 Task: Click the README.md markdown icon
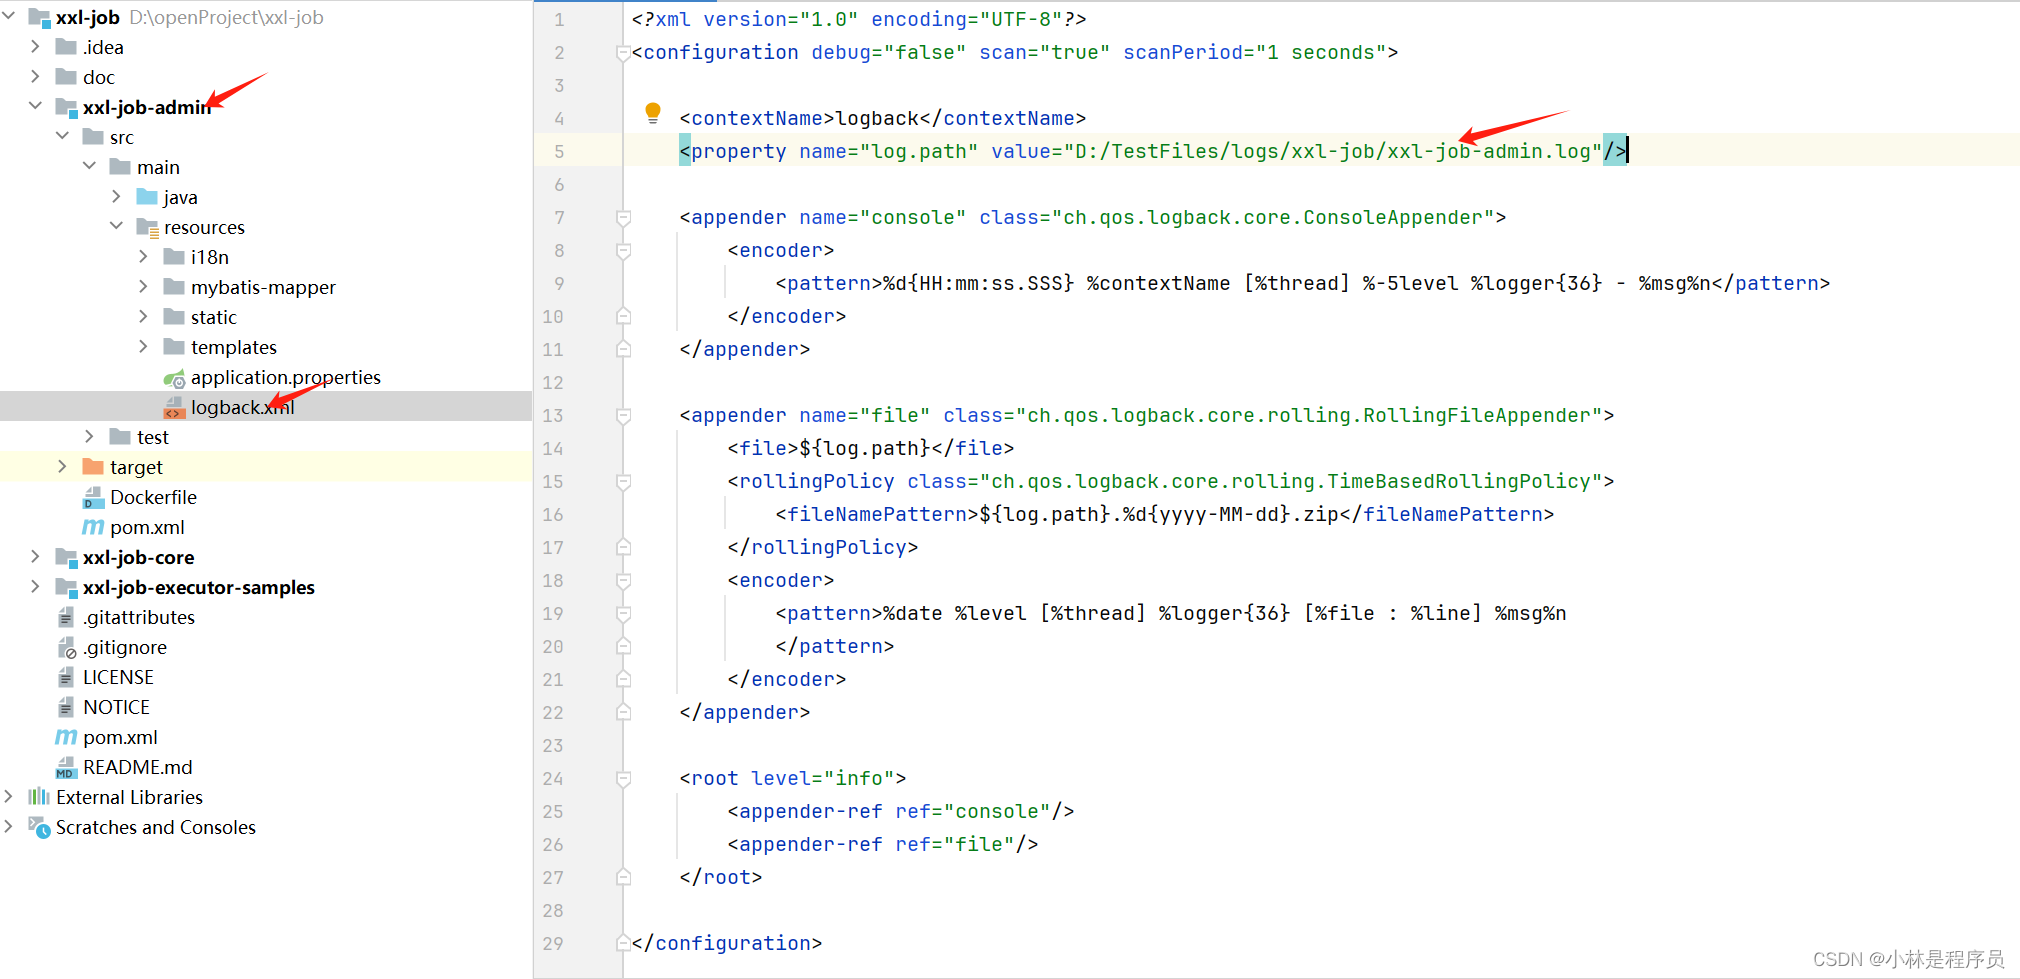pos(66,768)
